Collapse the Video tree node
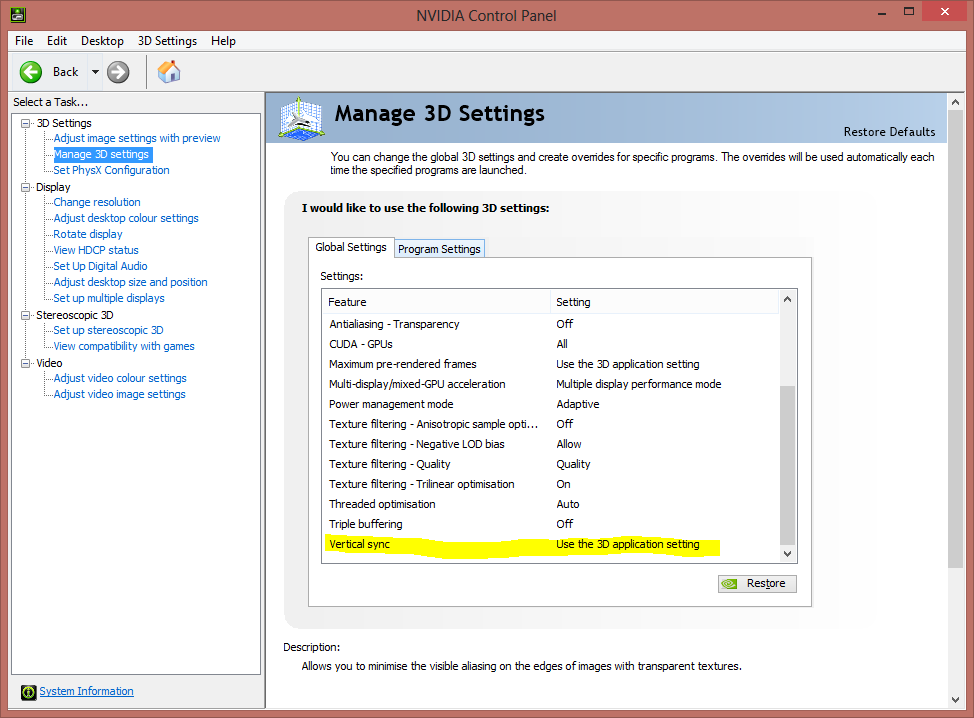The width and height of the screenshot is (974, 718). [25, 363]
